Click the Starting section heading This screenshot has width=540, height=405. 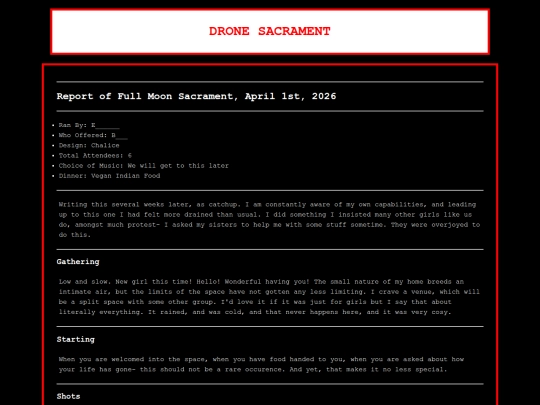[75, 340]
